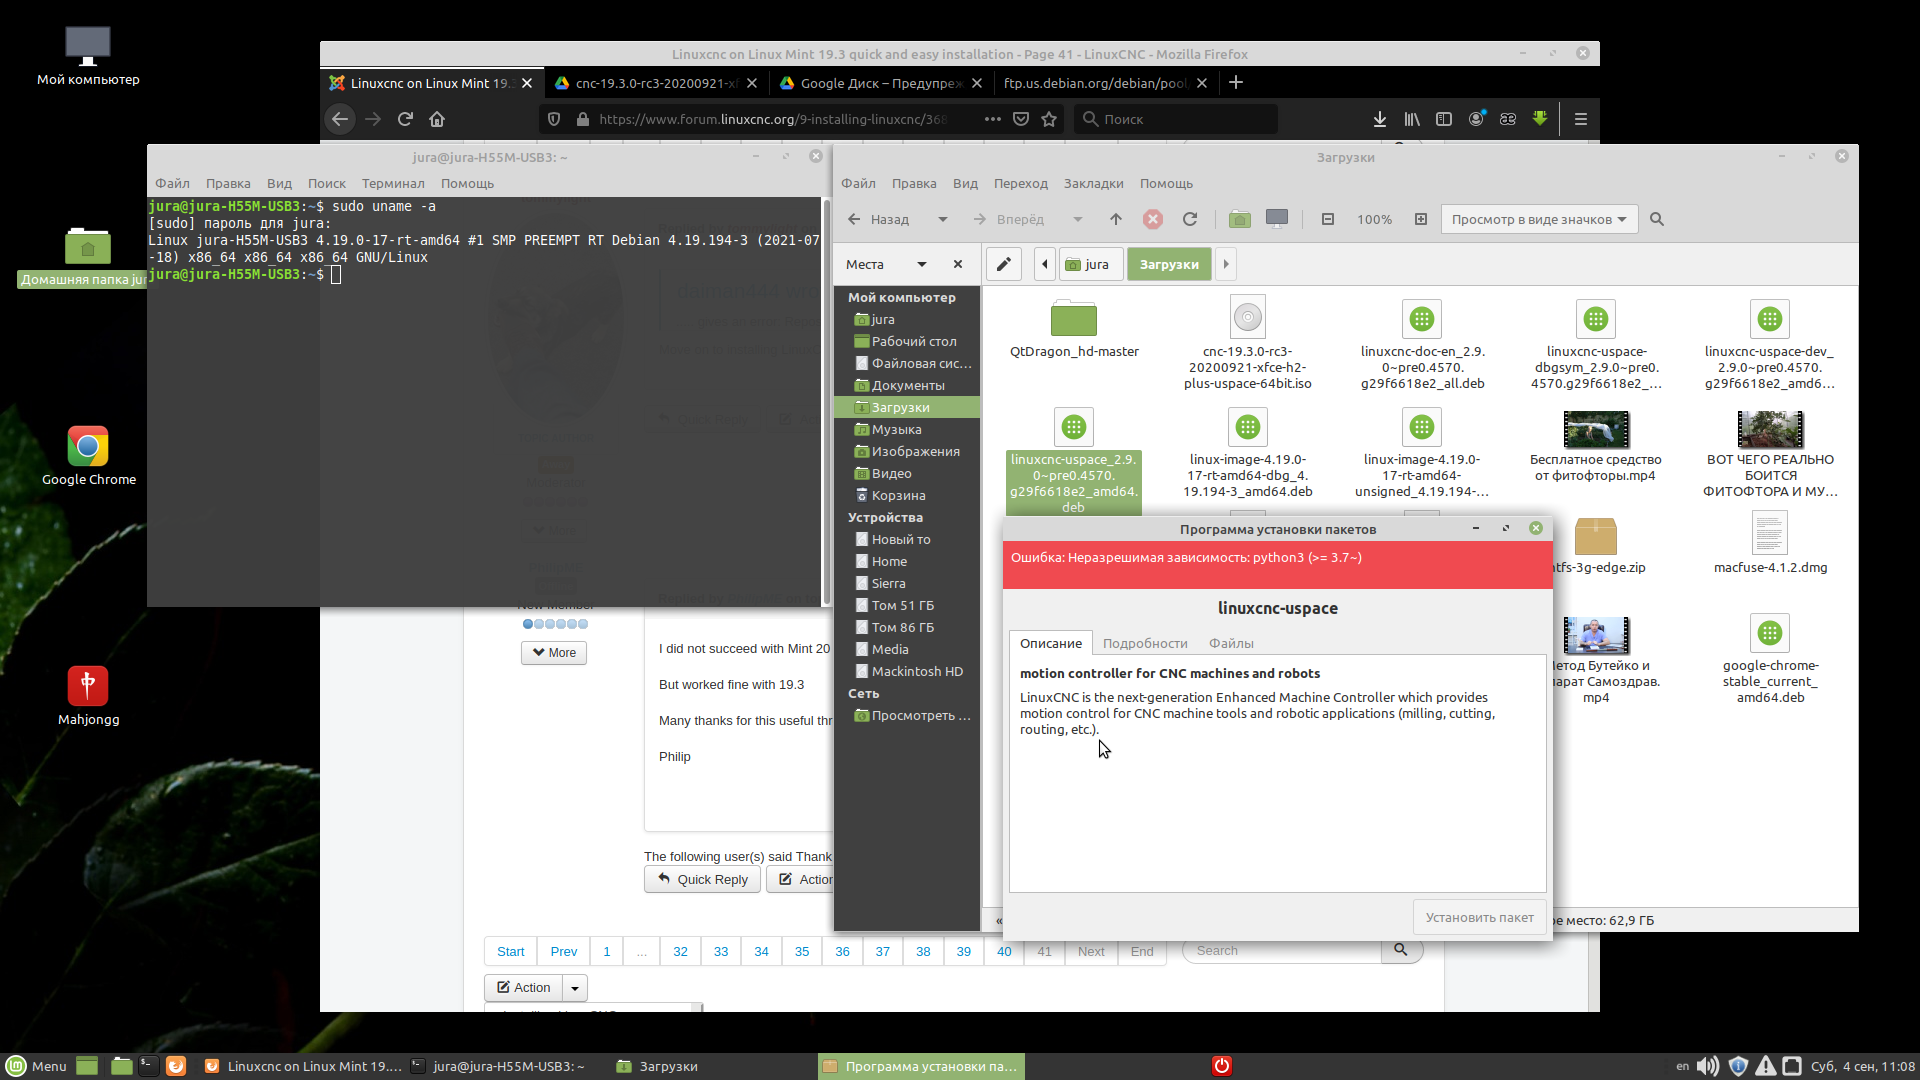
Task: Open Firefox downloads panel
Action: coord(1380,119)
